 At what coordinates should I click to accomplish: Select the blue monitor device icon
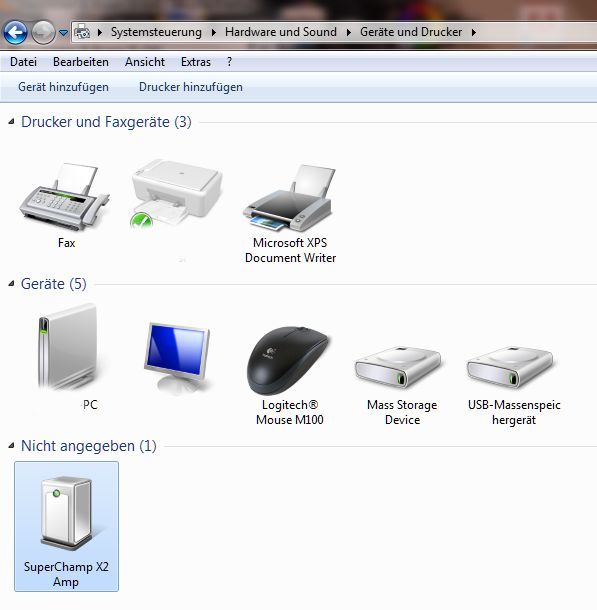click(178, 358)
